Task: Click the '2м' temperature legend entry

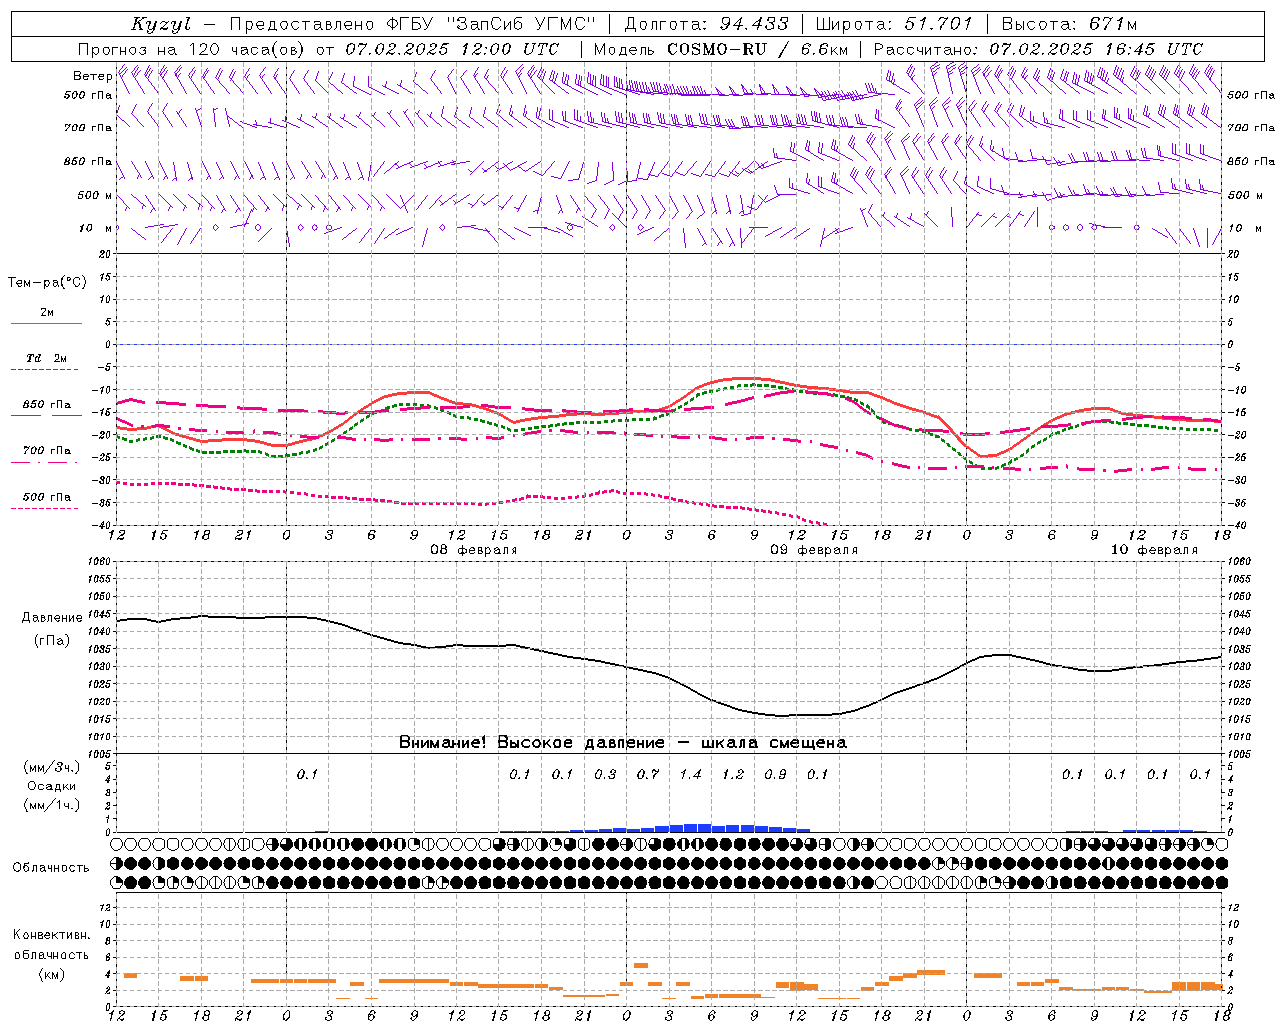Action: 47,312
